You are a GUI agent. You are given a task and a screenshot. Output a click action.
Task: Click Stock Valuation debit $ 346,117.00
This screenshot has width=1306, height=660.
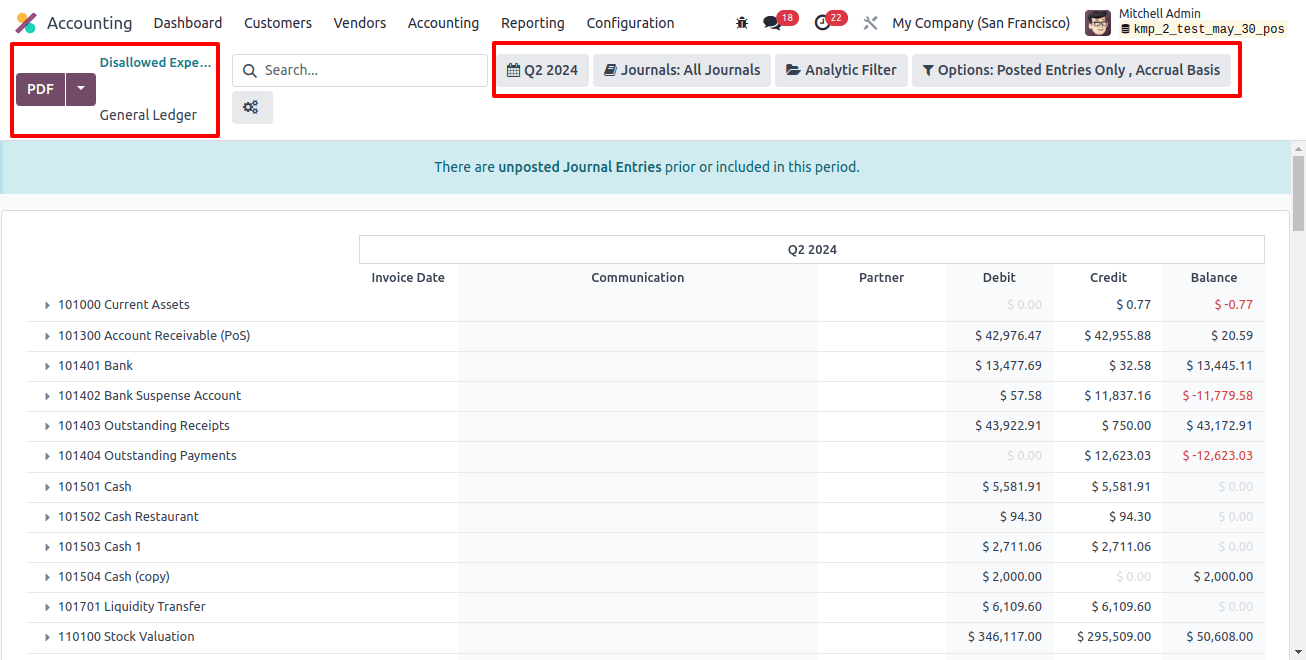click(x=1004, y=637)
